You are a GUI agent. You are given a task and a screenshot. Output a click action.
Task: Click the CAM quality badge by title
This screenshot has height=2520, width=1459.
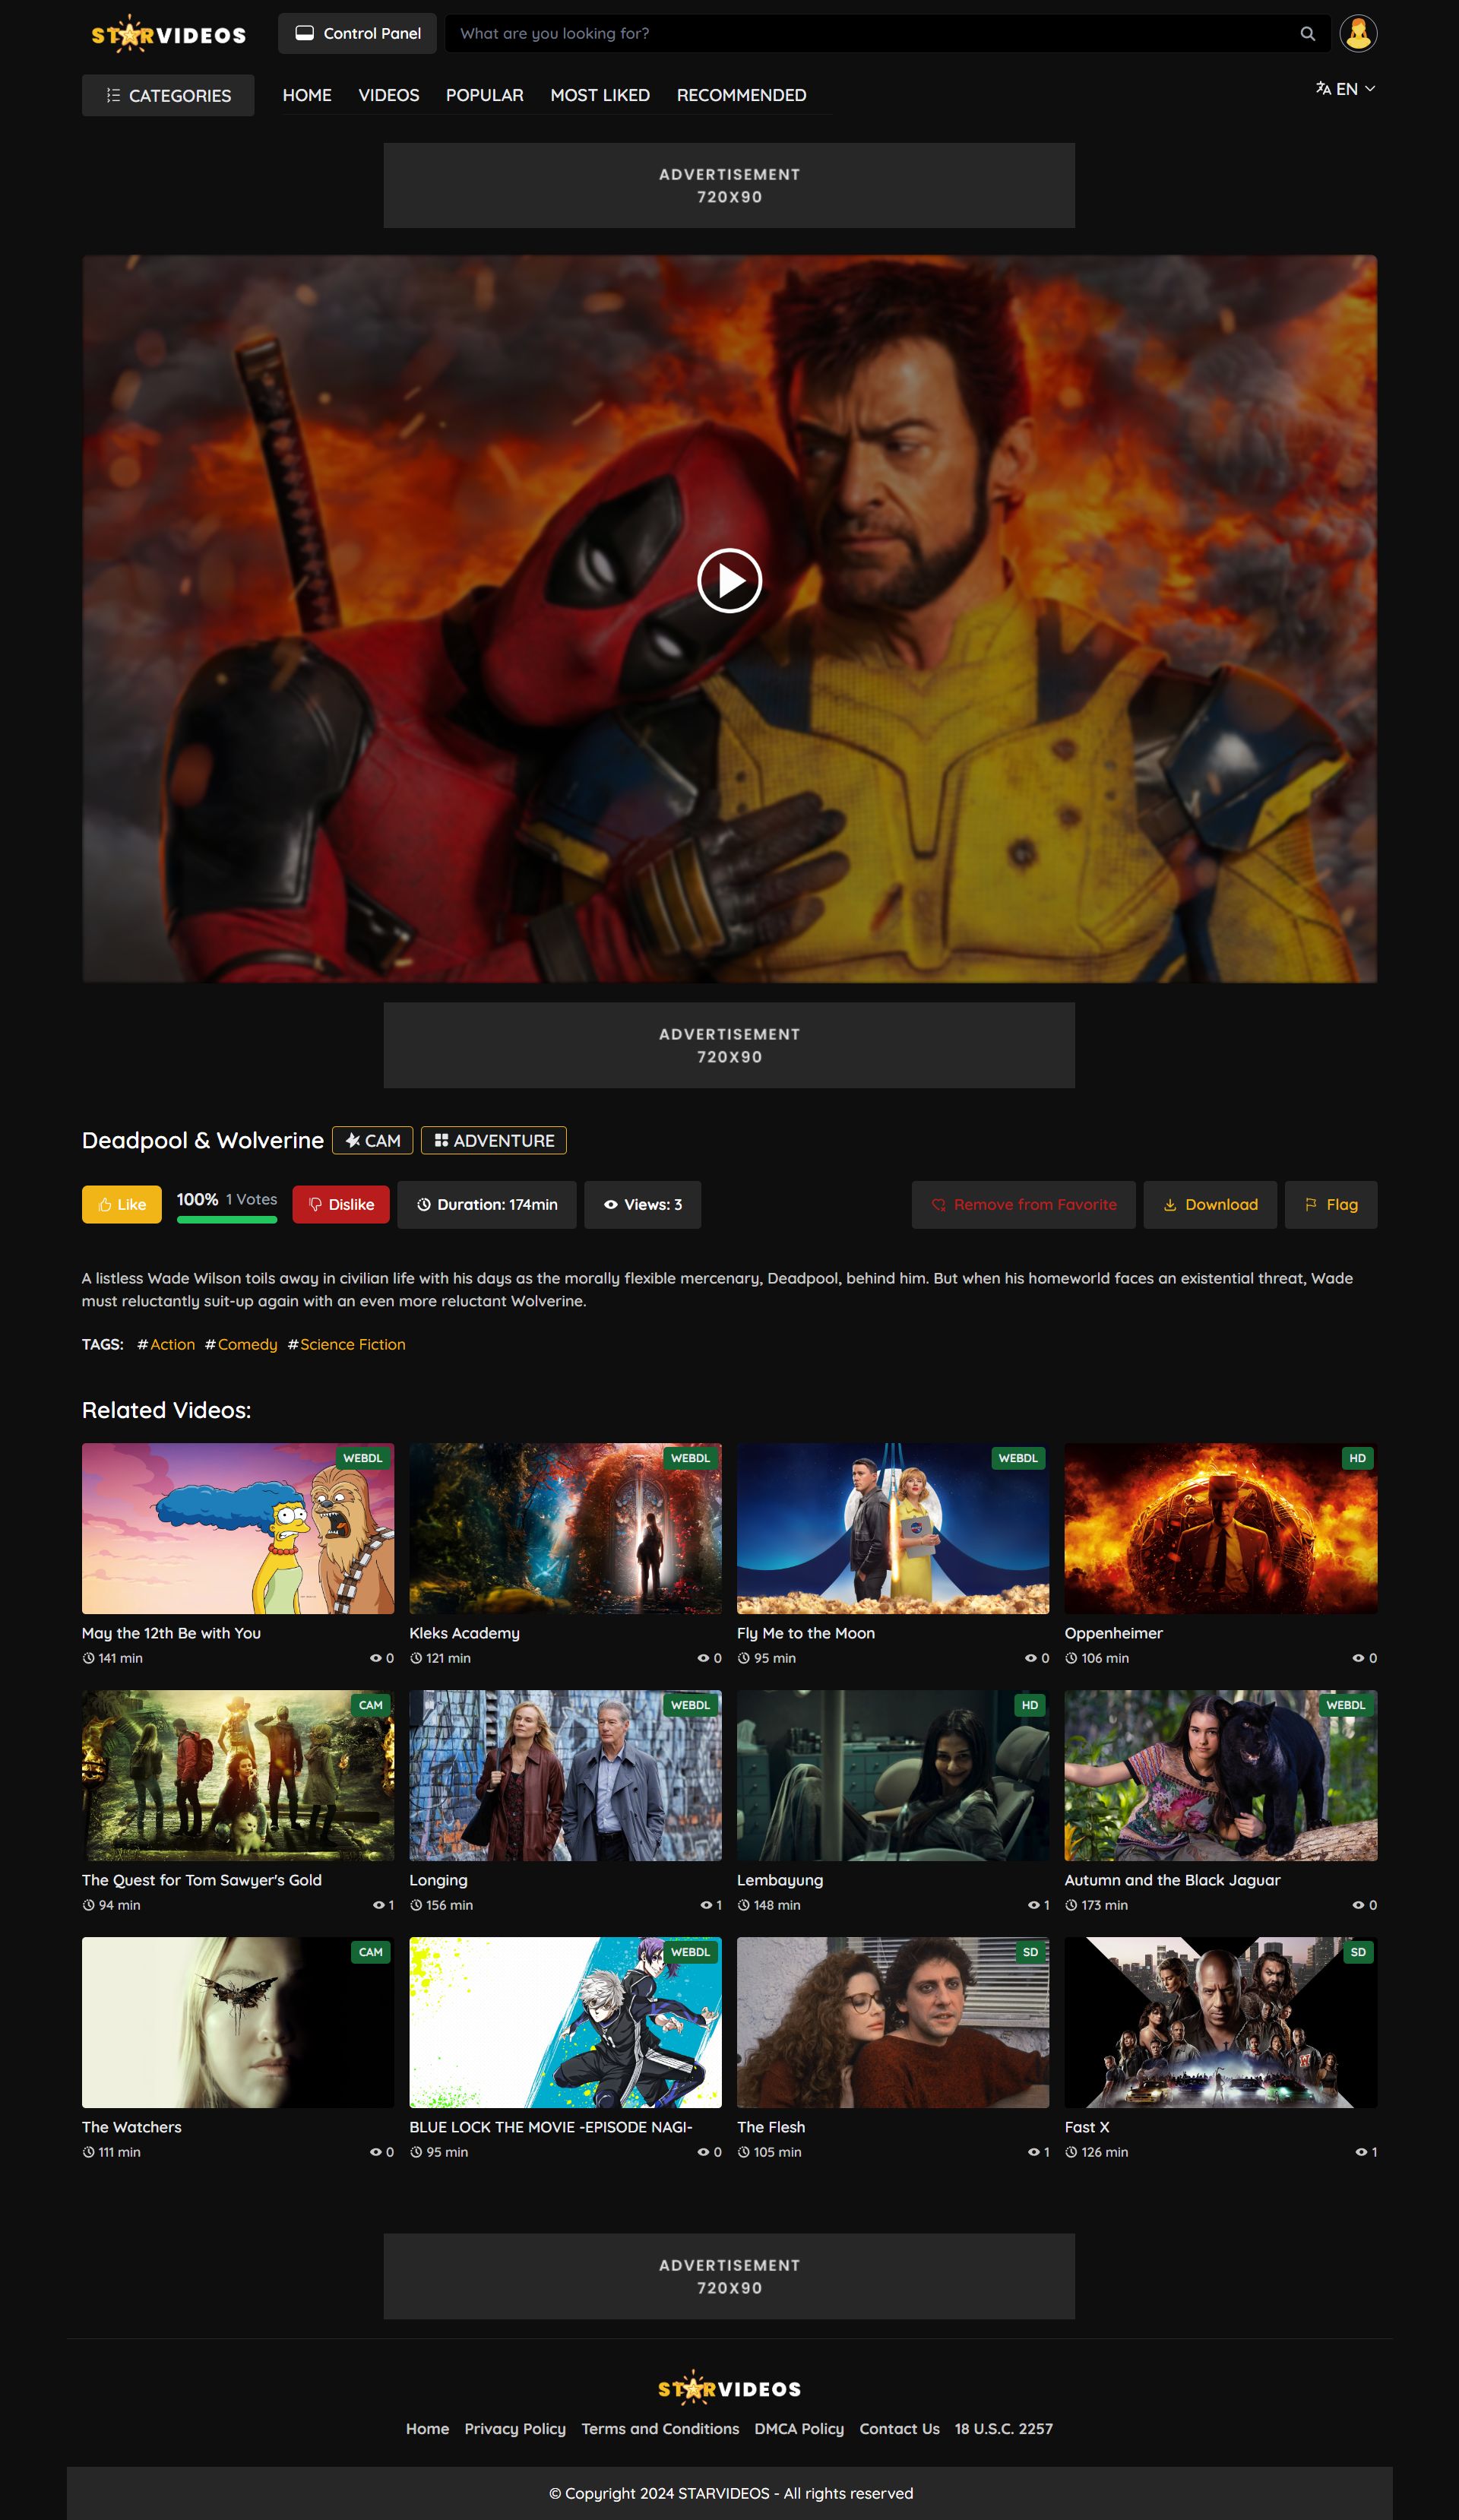tap(372, 1140)
